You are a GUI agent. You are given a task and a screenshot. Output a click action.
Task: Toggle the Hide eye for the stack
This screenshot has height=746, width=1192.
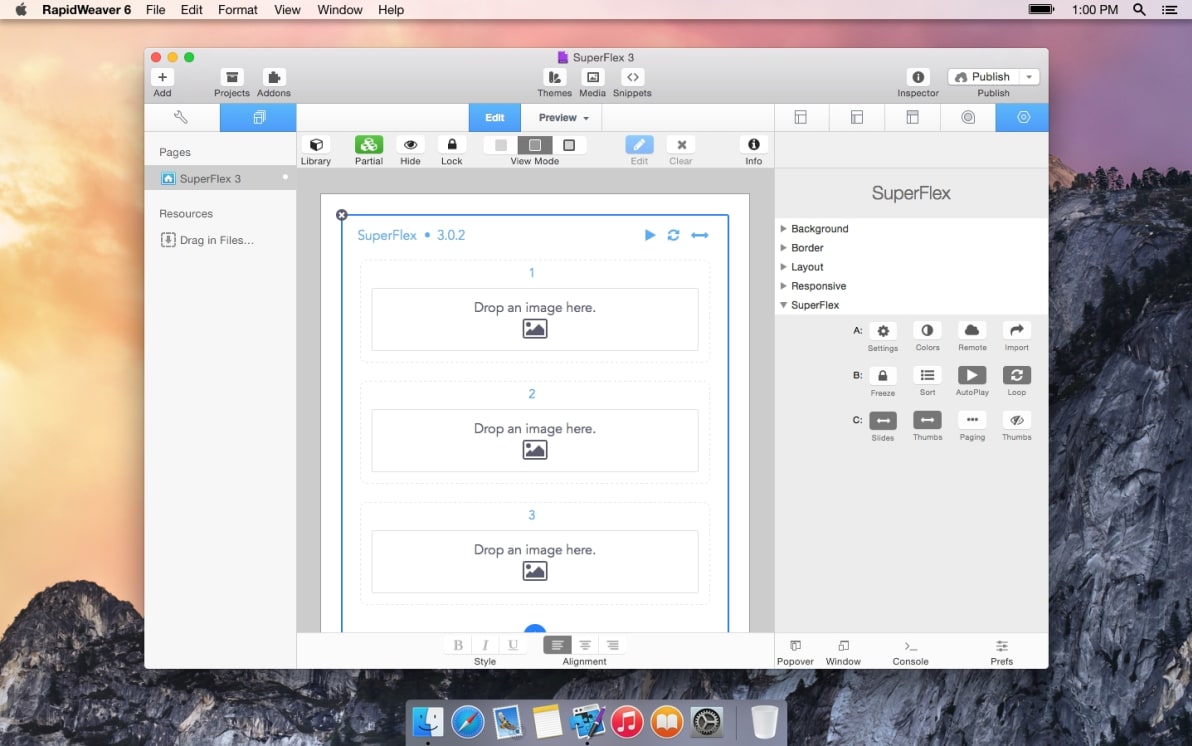(411, 144)
